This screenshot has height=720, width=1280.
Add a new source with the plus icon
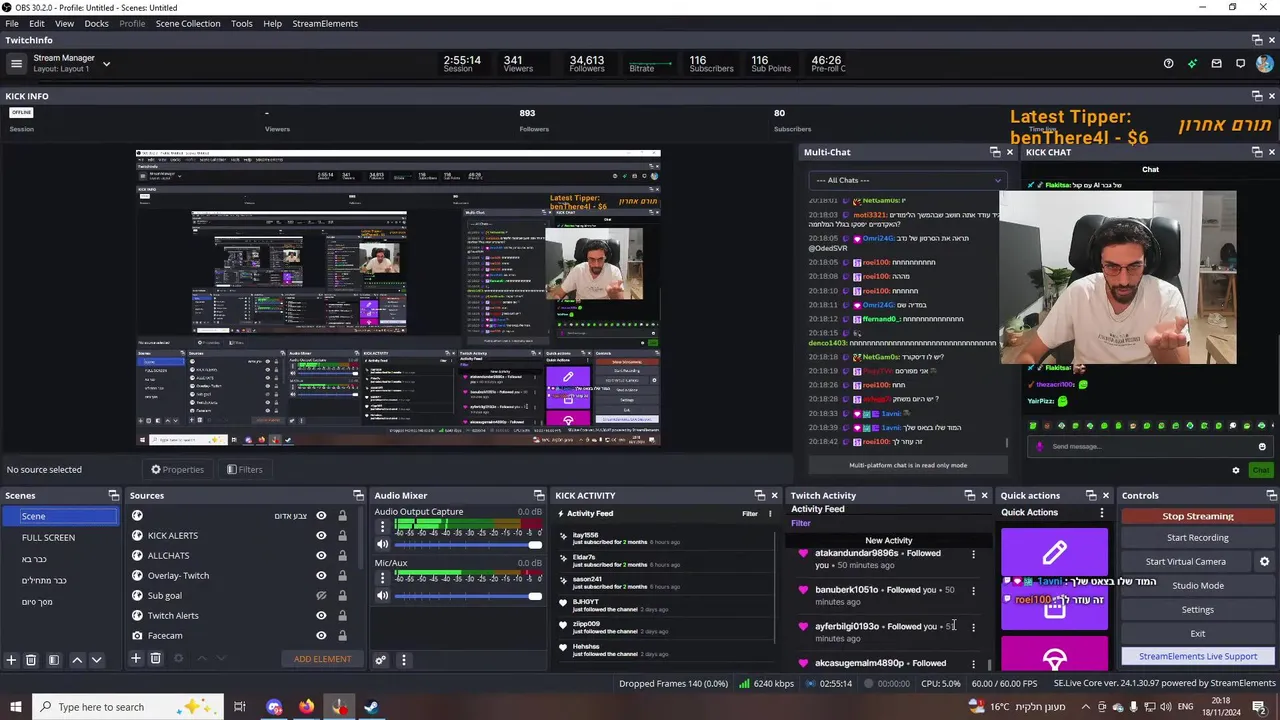click(x=135, y=658)
